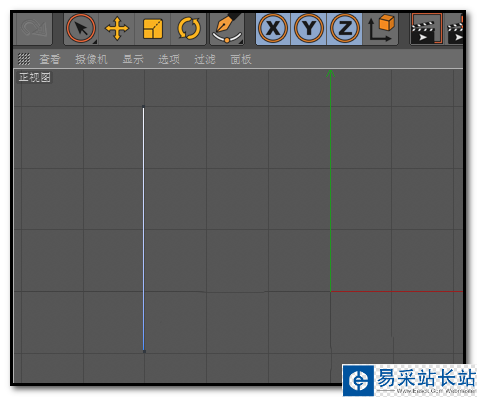Screen dimensions: 477x397
Task: Activate the Rotate tool
Action: click(189, 29)
